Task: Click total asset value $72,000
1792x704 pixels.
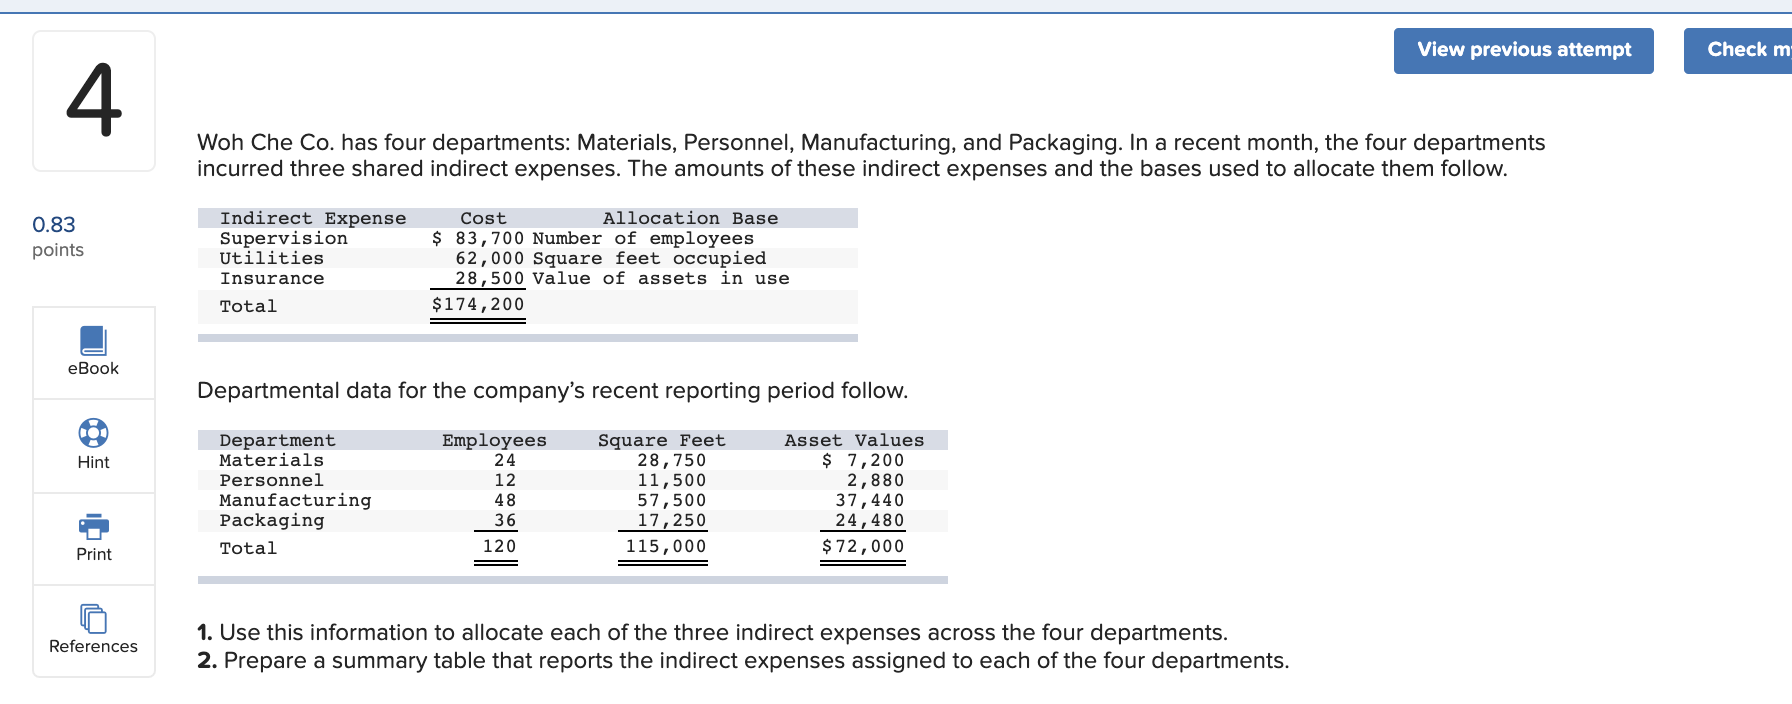Action: pyautogui.click(x=863, y=546)
